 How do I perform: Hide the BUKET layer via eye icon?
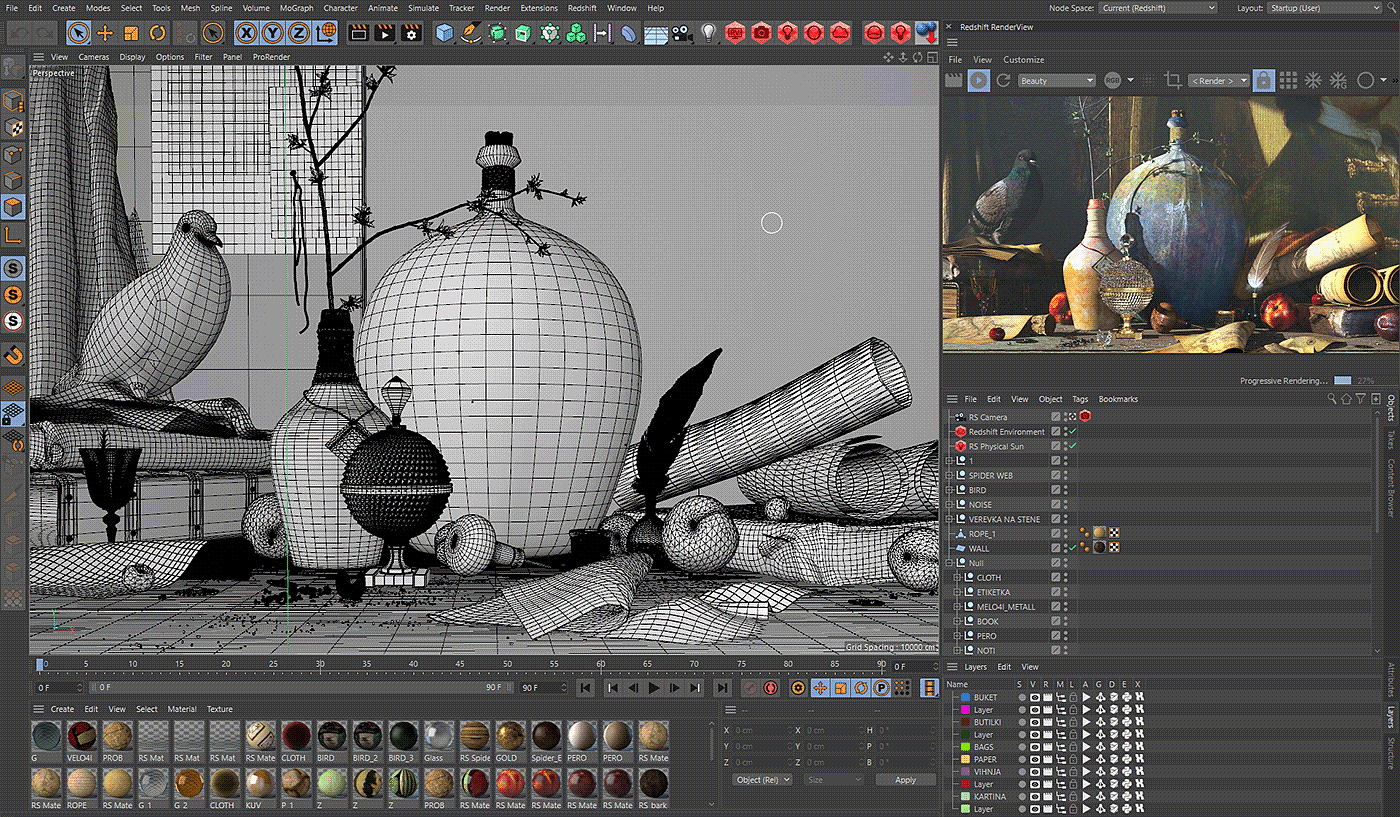1034,697
